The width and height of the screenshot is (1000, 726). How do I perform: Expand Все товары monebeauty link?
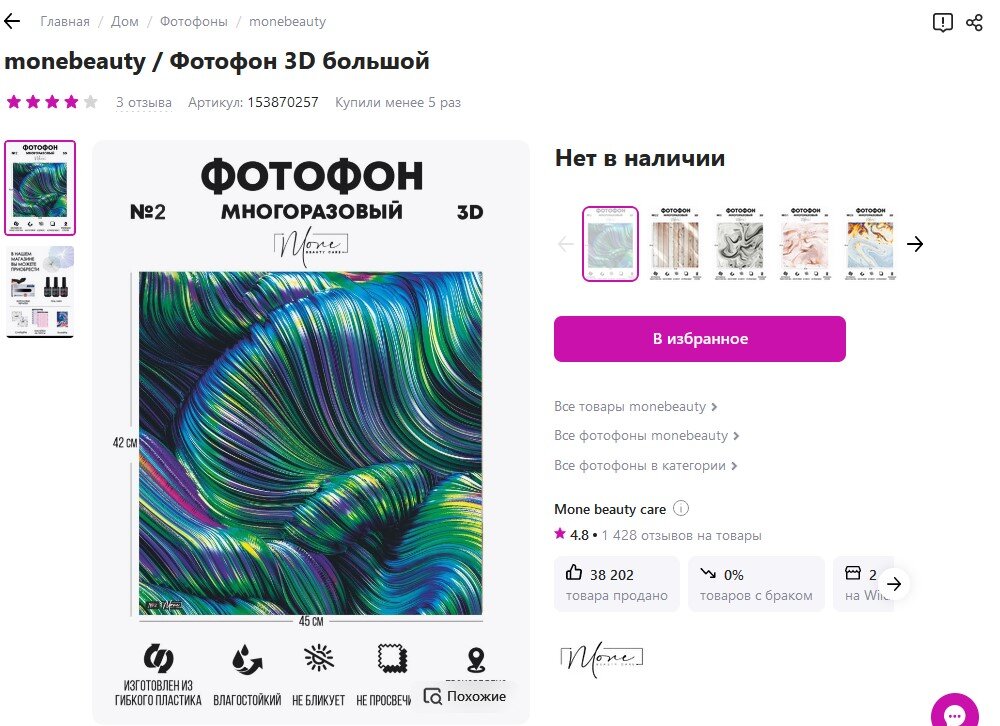click(636, 406)
